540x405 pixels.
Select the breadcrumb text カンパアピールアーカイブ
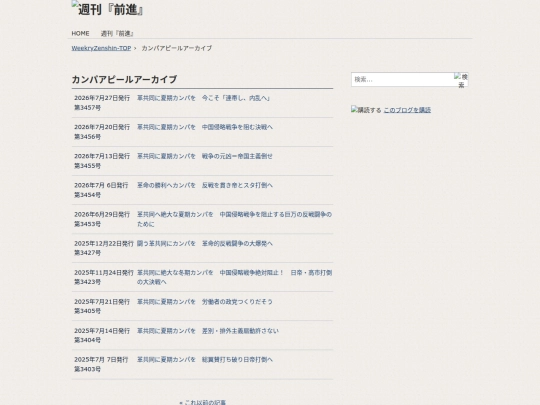pos(177,48)
